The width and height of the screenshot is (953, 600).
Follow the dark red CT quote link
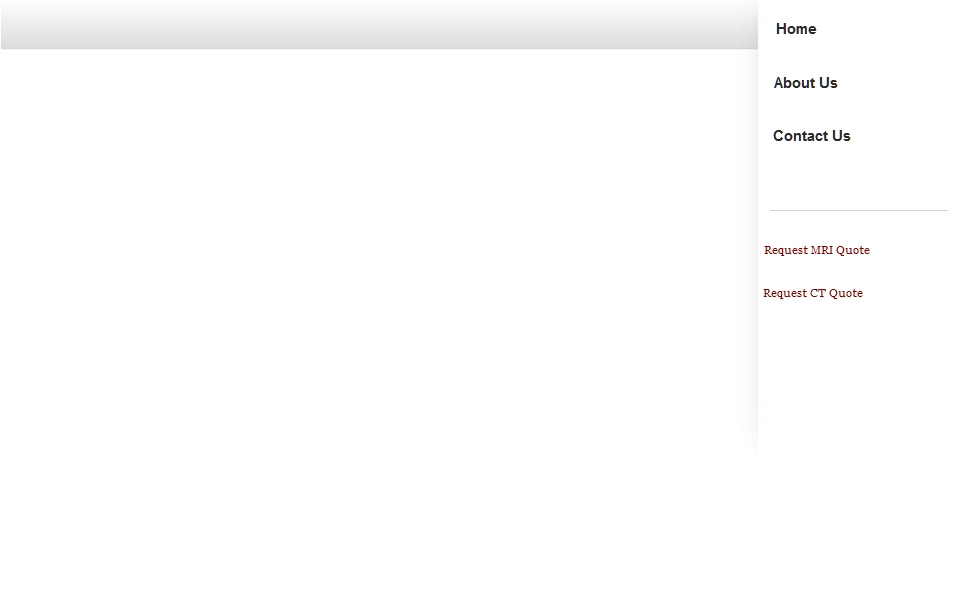[x=813, y=293]
